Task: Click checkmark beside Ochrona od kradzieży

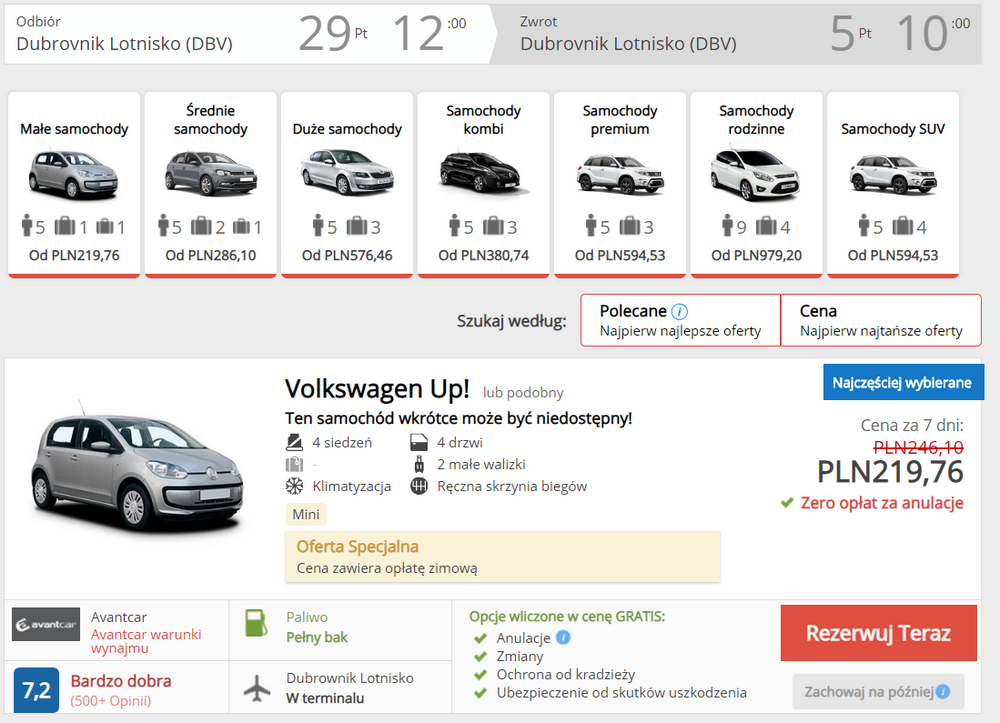Action: coord(480,675)
